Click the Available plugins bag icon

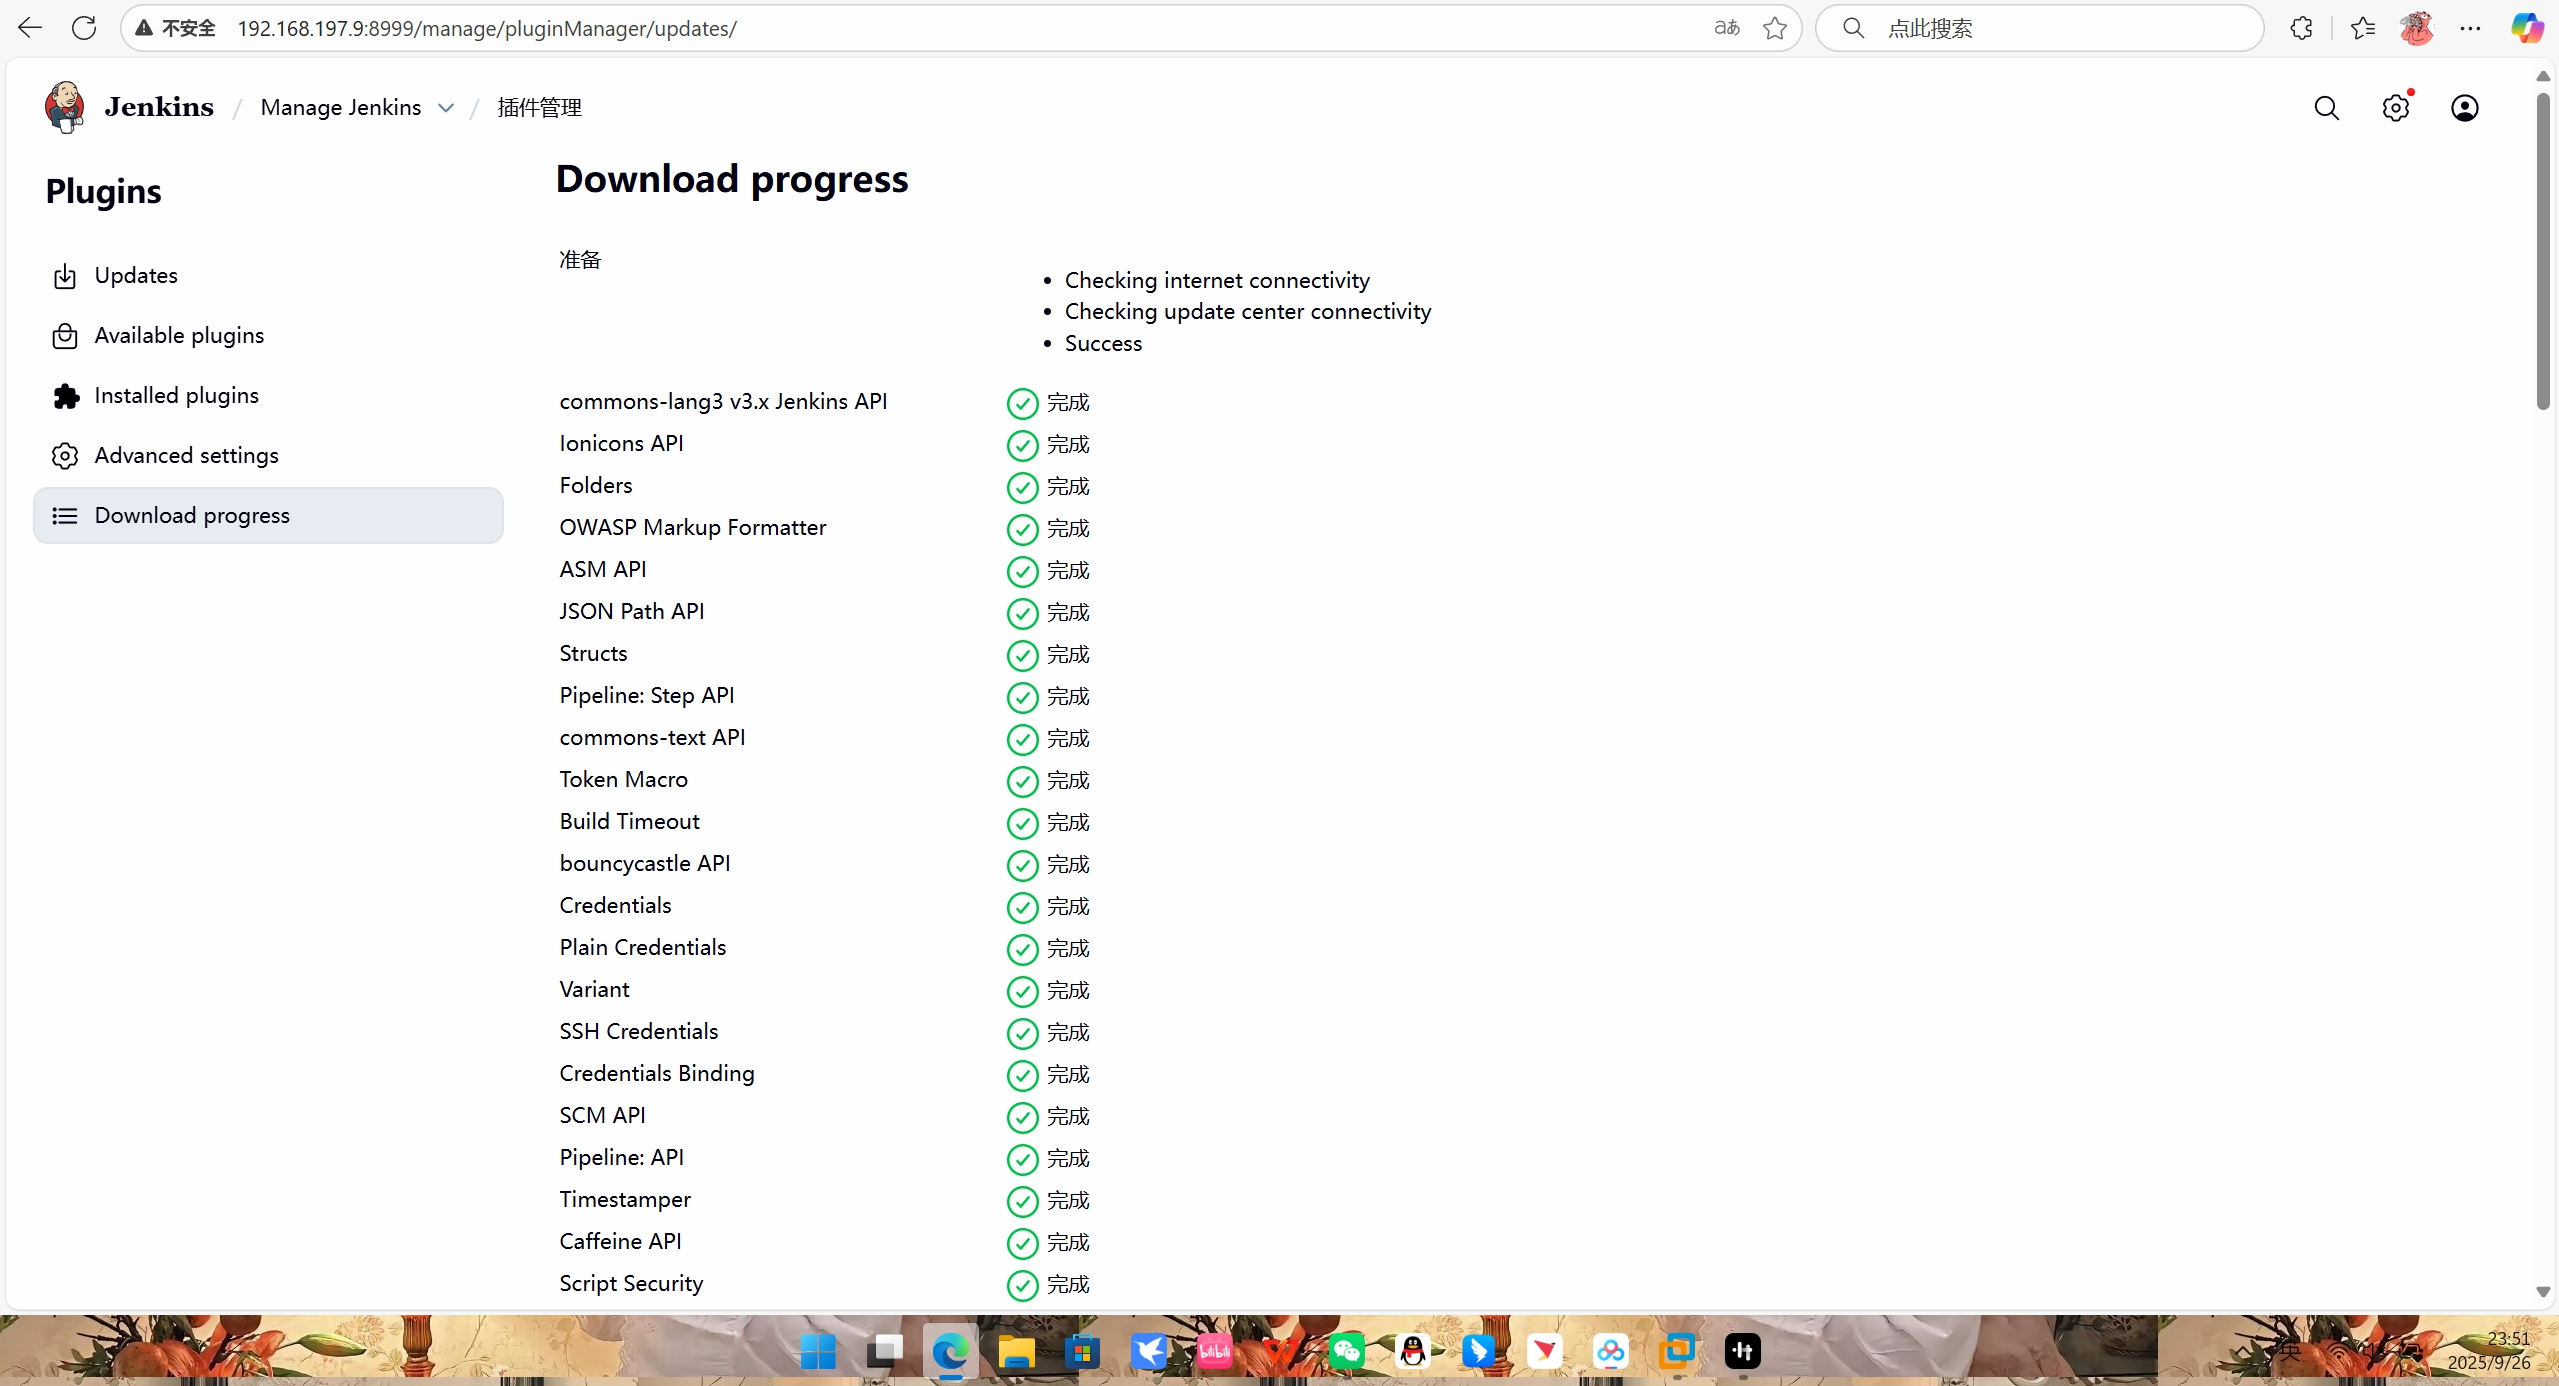65,336
